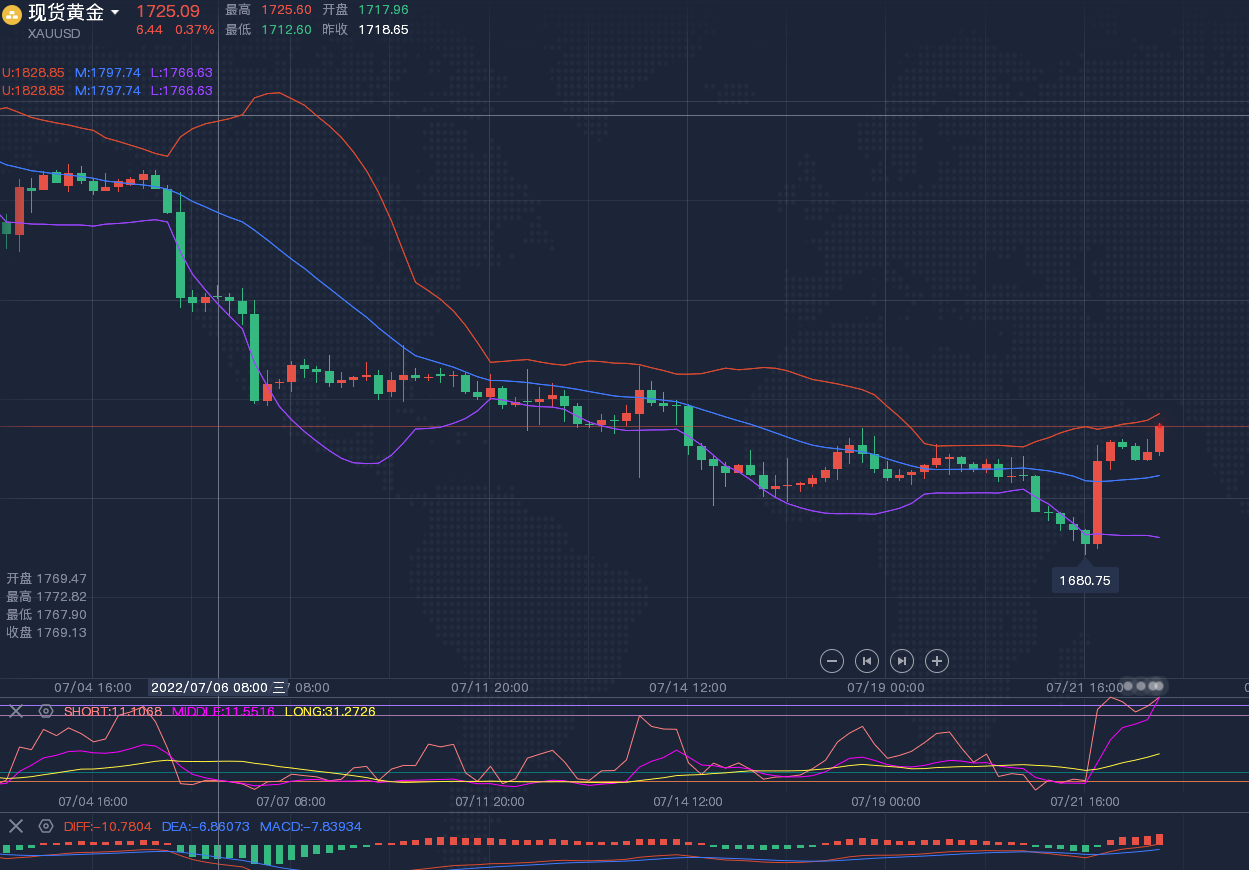
Task: Close the SHORT/MIDDLE/LONG indicator panel
Action: [x=16, y=711]
